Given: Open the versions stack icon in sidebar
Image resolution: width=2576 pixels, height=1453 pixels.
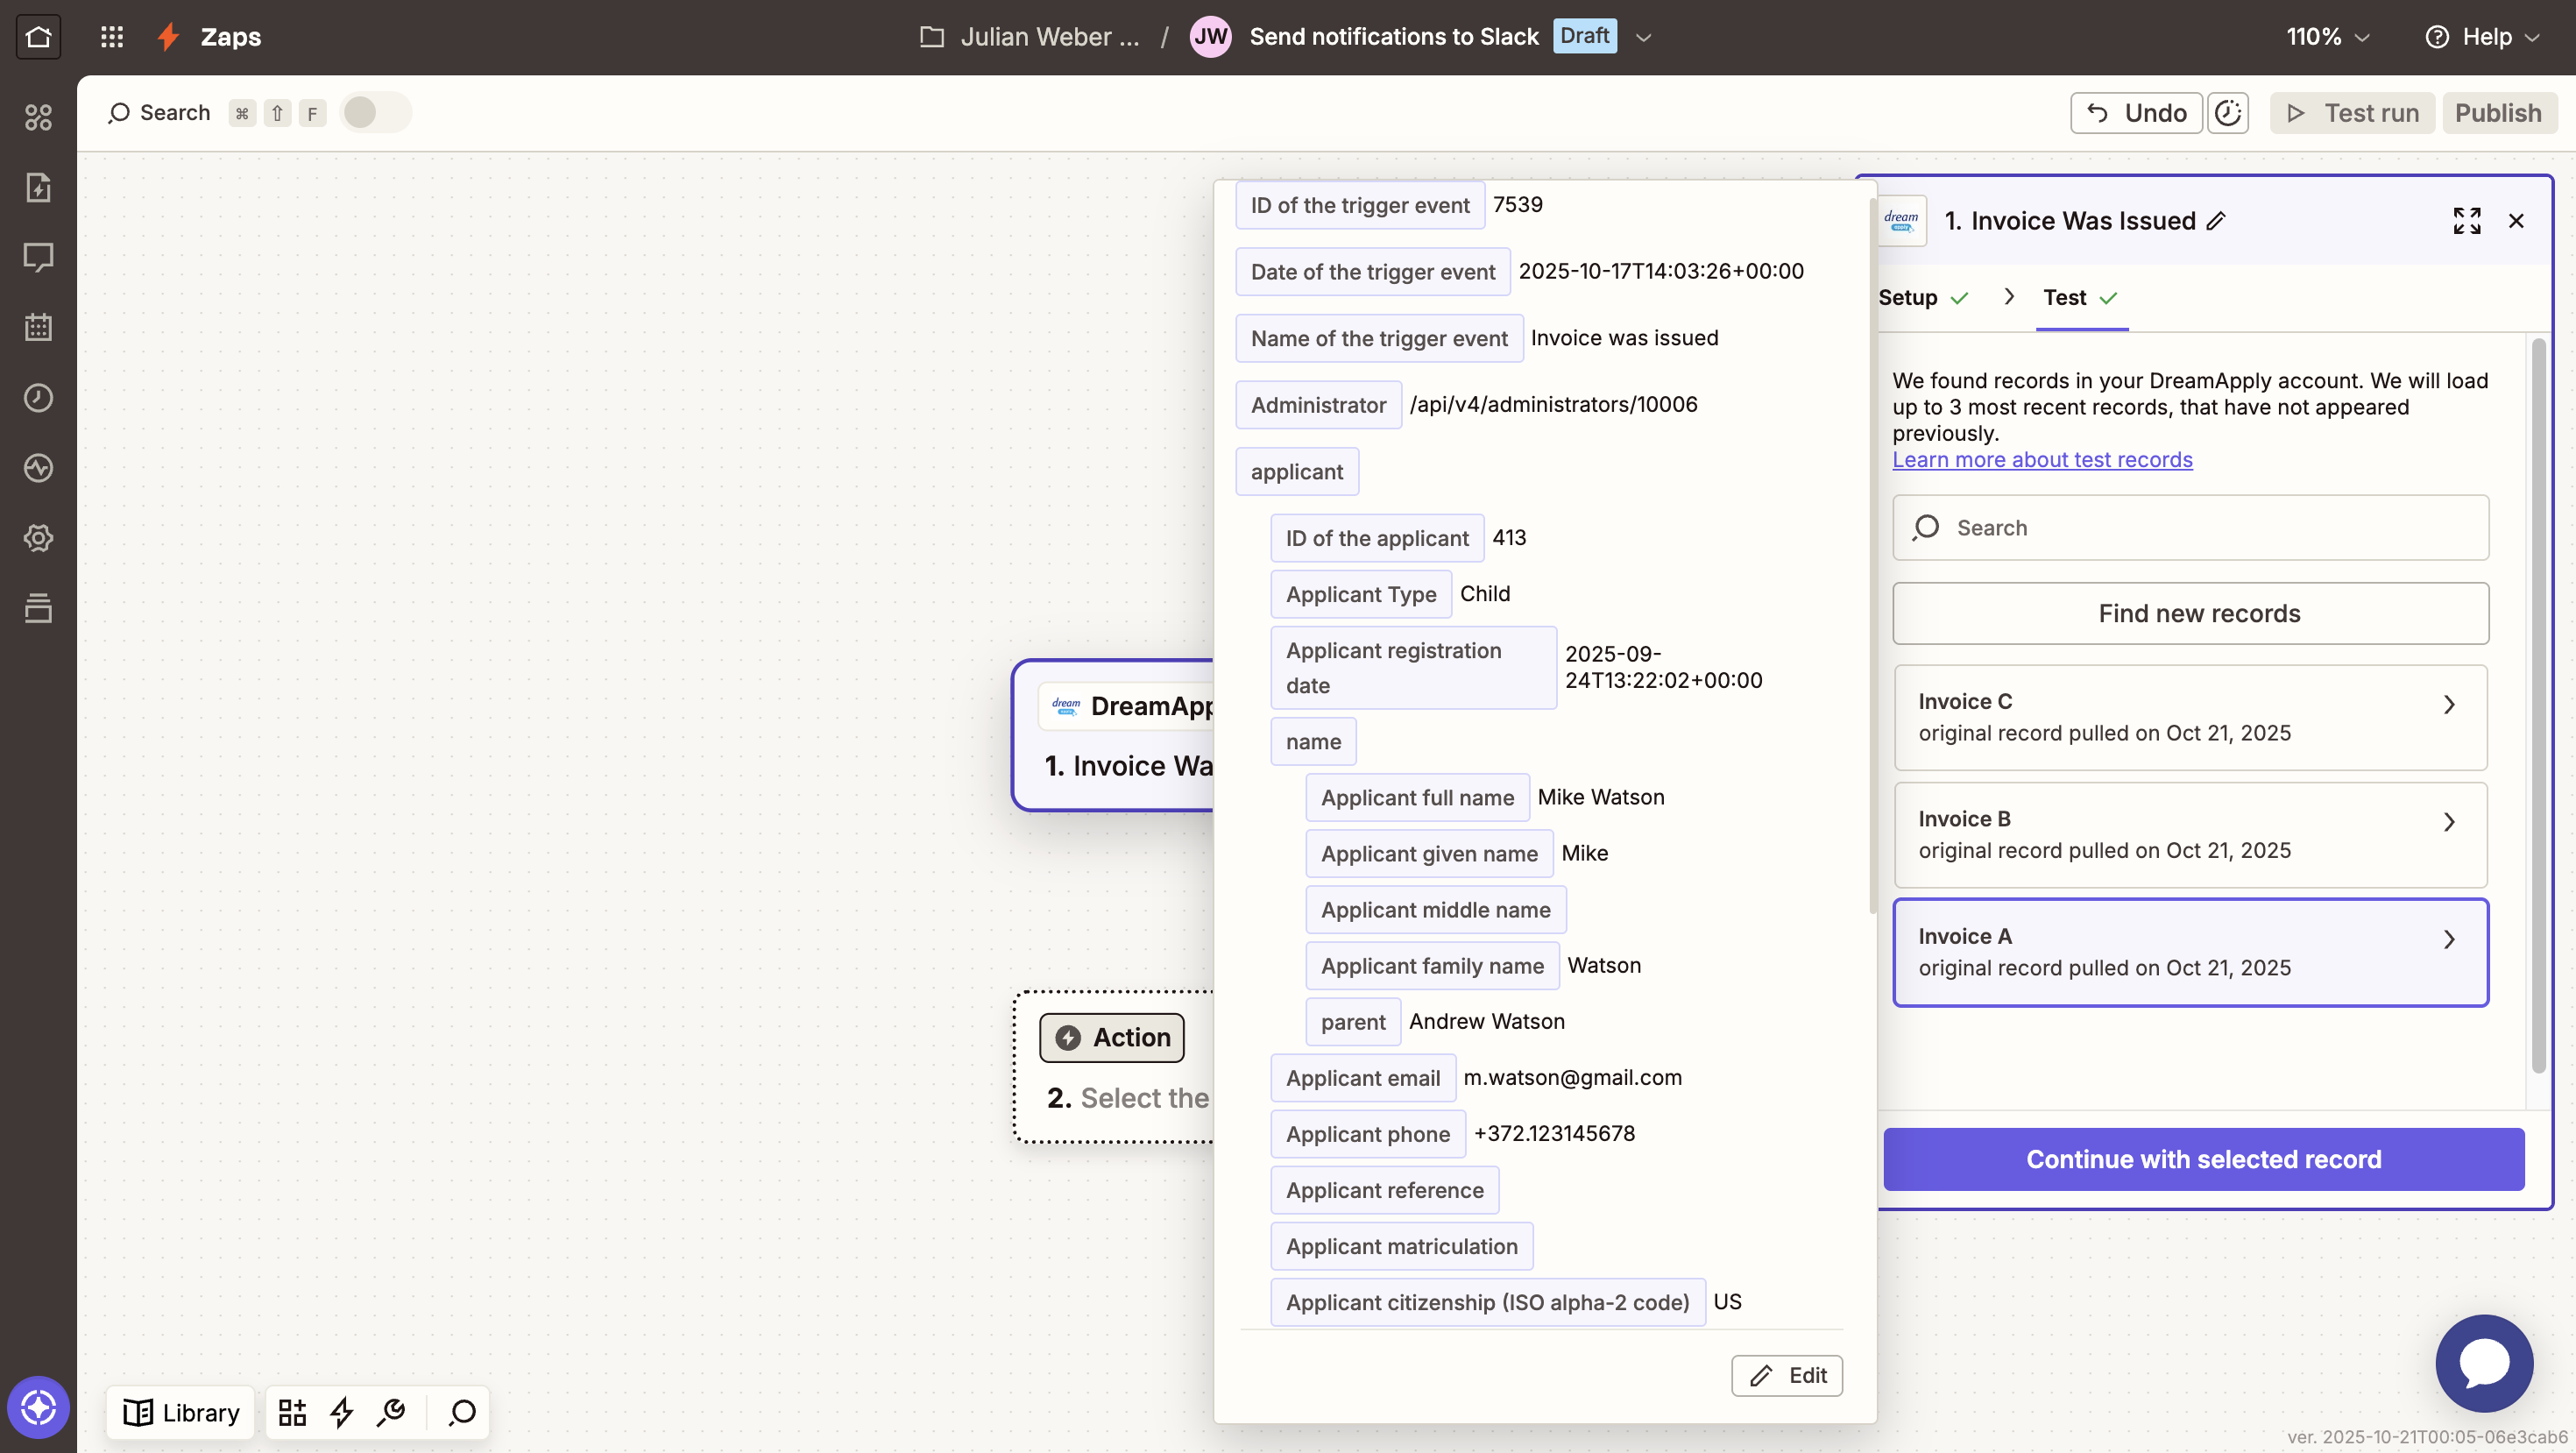Looking at the screenshot, I should [x=38, y=608].
